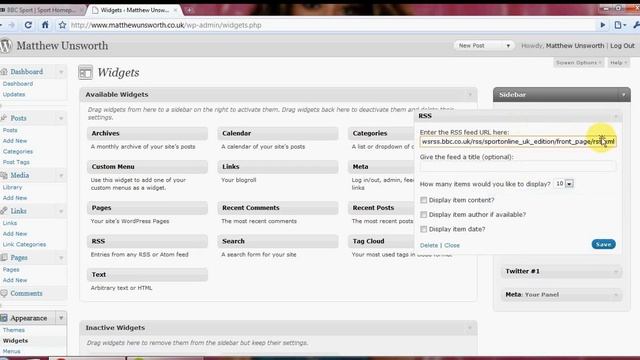Open the browser page menu icon

[x=619, y=25]
